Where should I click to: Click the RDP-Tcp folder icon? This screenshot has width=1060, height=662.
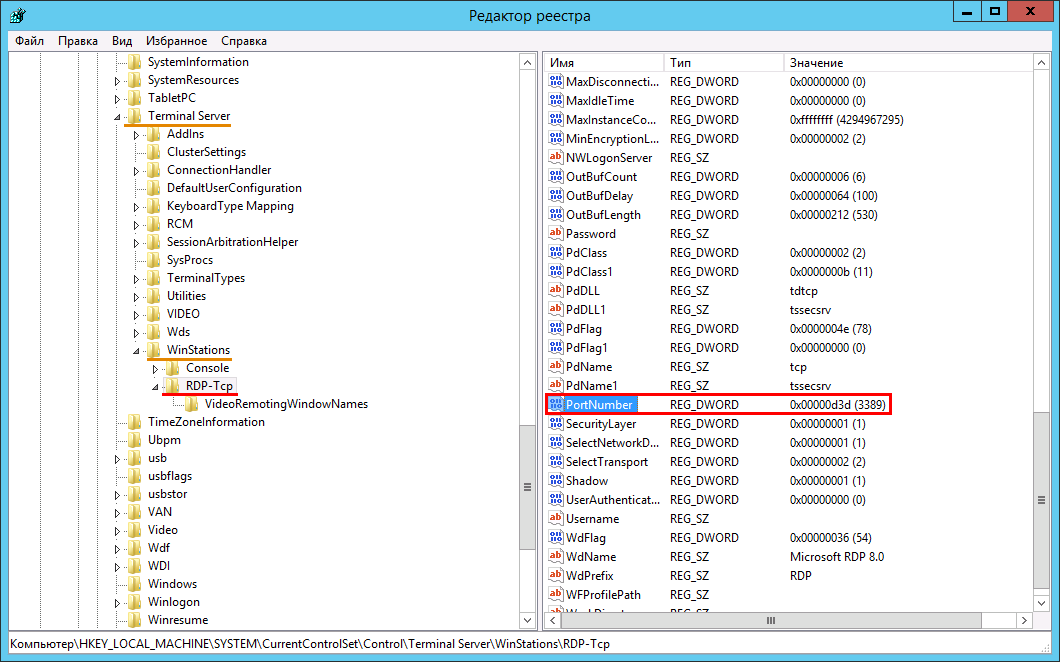click(173, 386)
